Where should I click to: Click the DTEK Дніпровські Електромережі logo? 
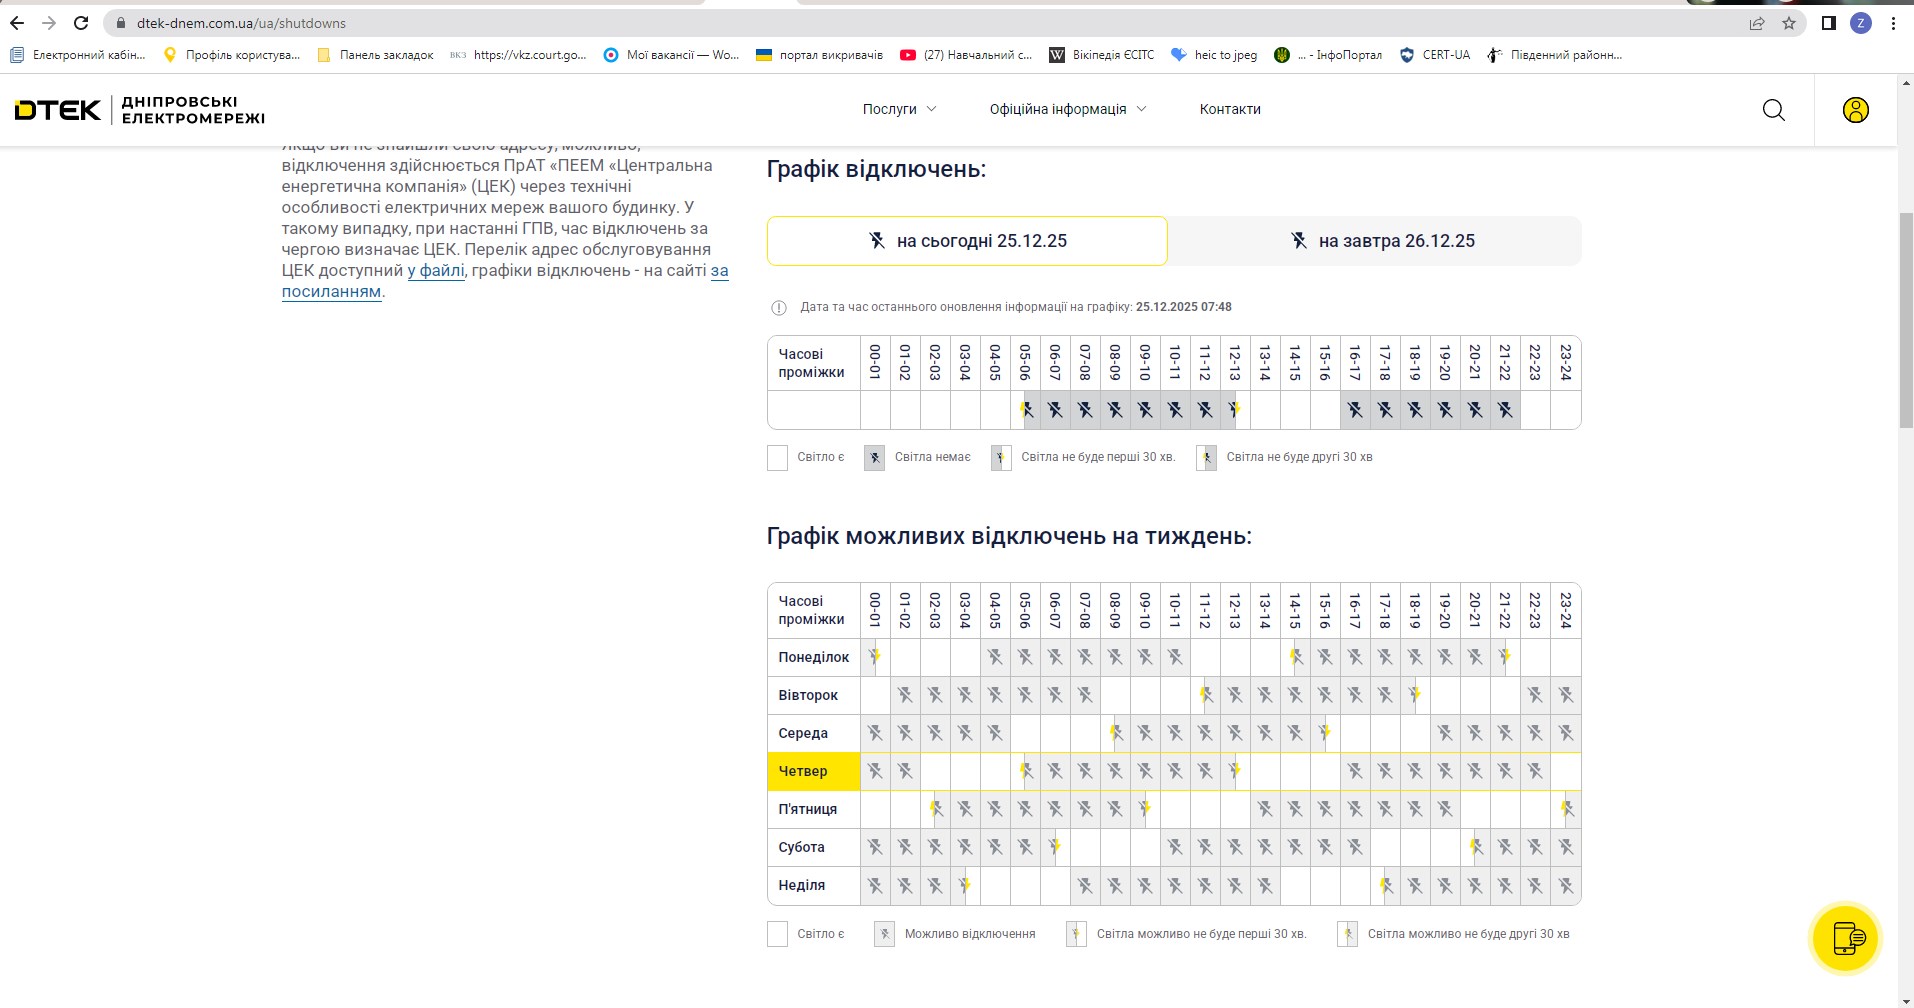pyautogui.click(x=140, y=110)
